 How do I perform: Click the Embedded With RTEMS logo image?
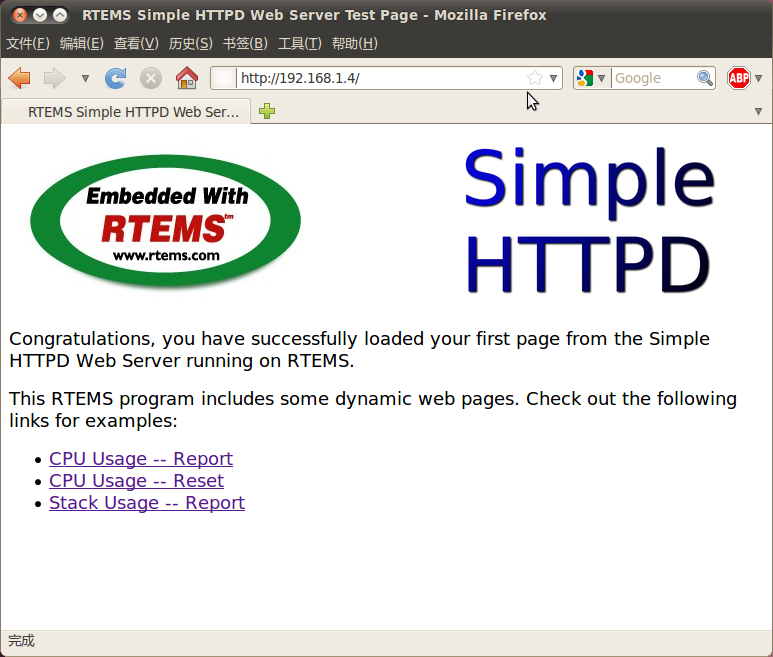(166, 221)
